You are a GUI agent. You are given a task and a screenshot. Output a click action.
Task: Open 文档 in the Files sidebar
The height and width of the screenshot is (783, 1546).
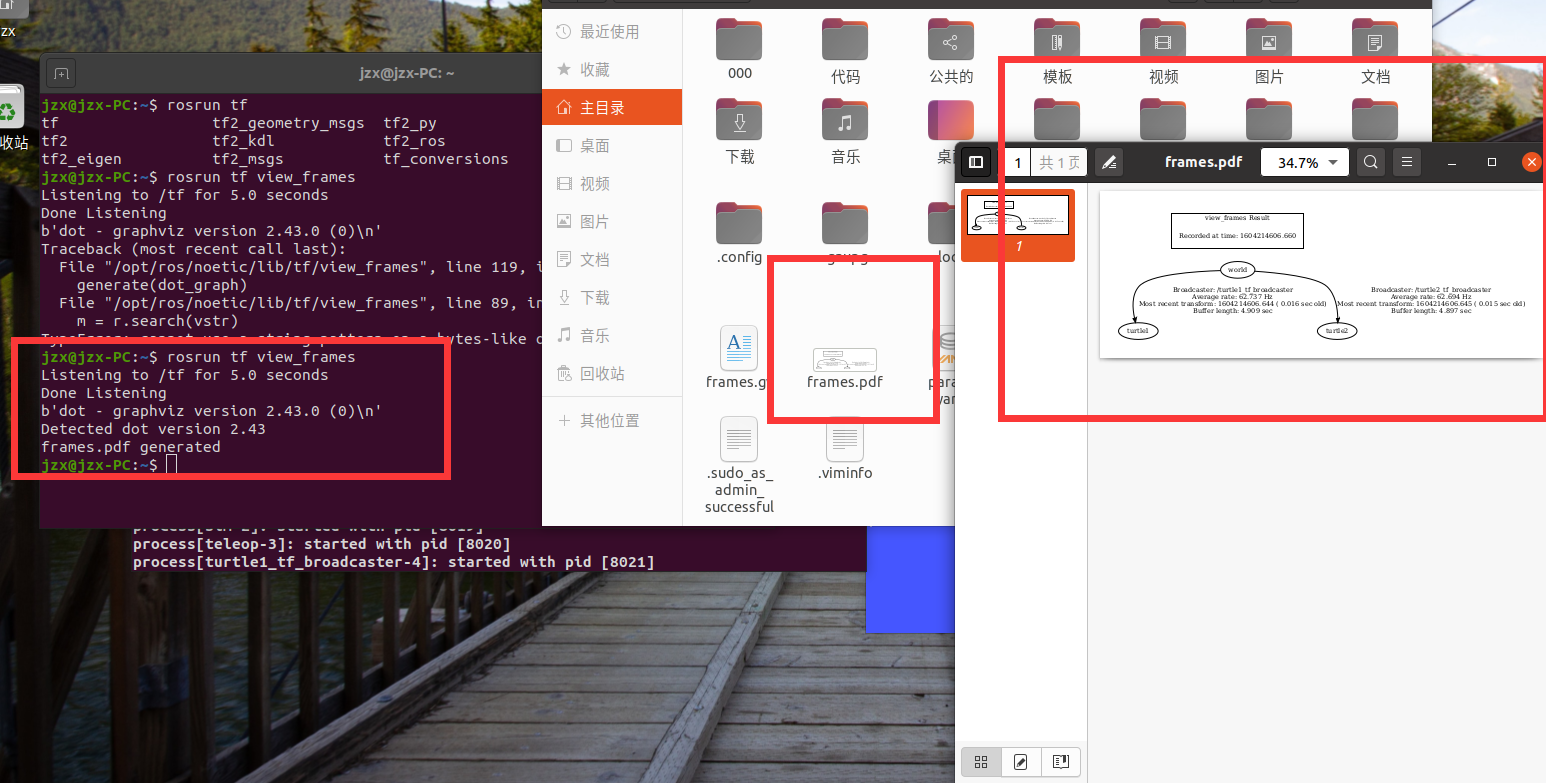(x=612, y=260)
